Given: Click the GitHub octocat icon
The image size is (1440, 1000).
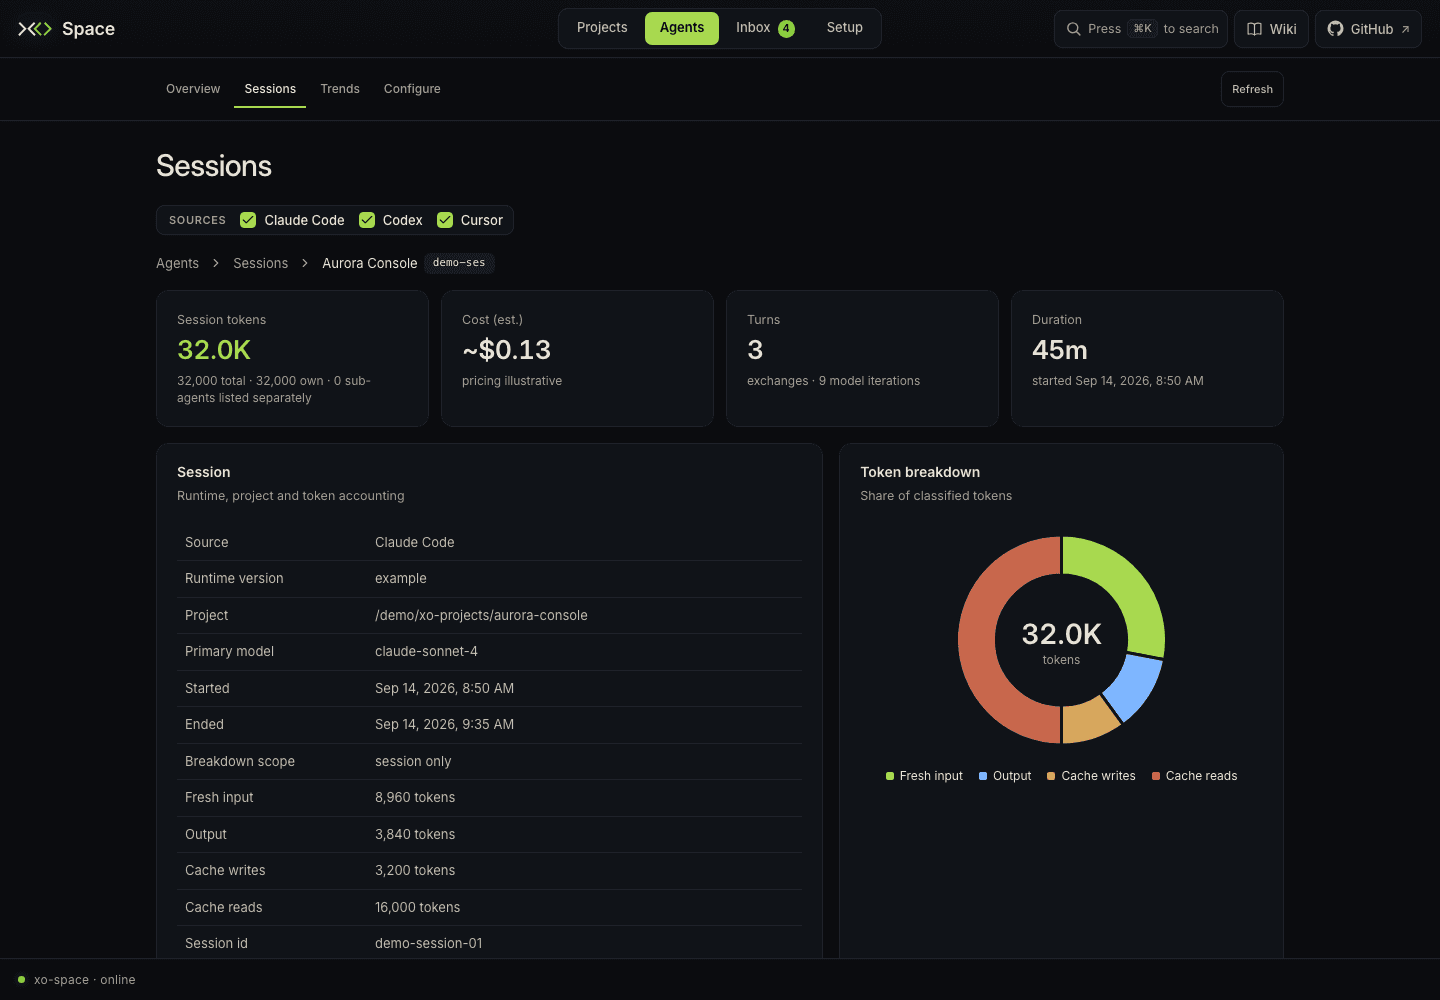Looking at the screenshot, I should pyautogui.click(x=1335, y=29).
